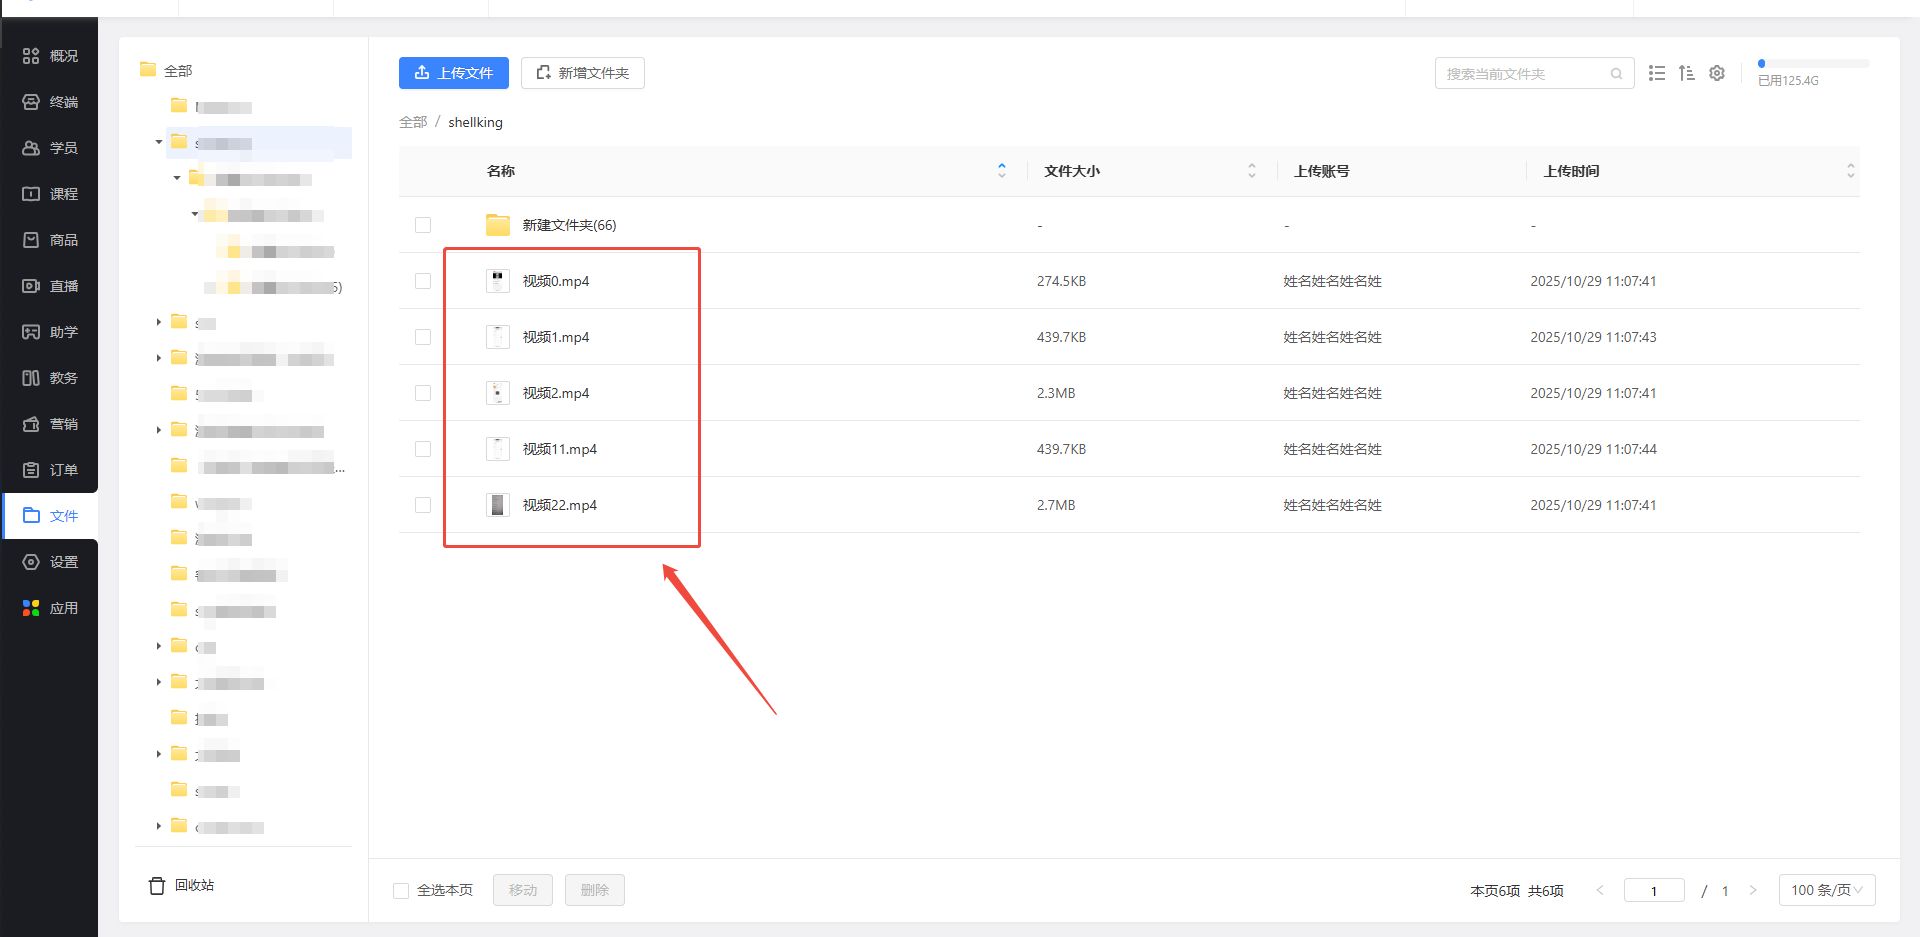This screenshot has width=1920, height=937.
Task: Collapse the shellking folder tree arrow
Action: tap(159, 142)
